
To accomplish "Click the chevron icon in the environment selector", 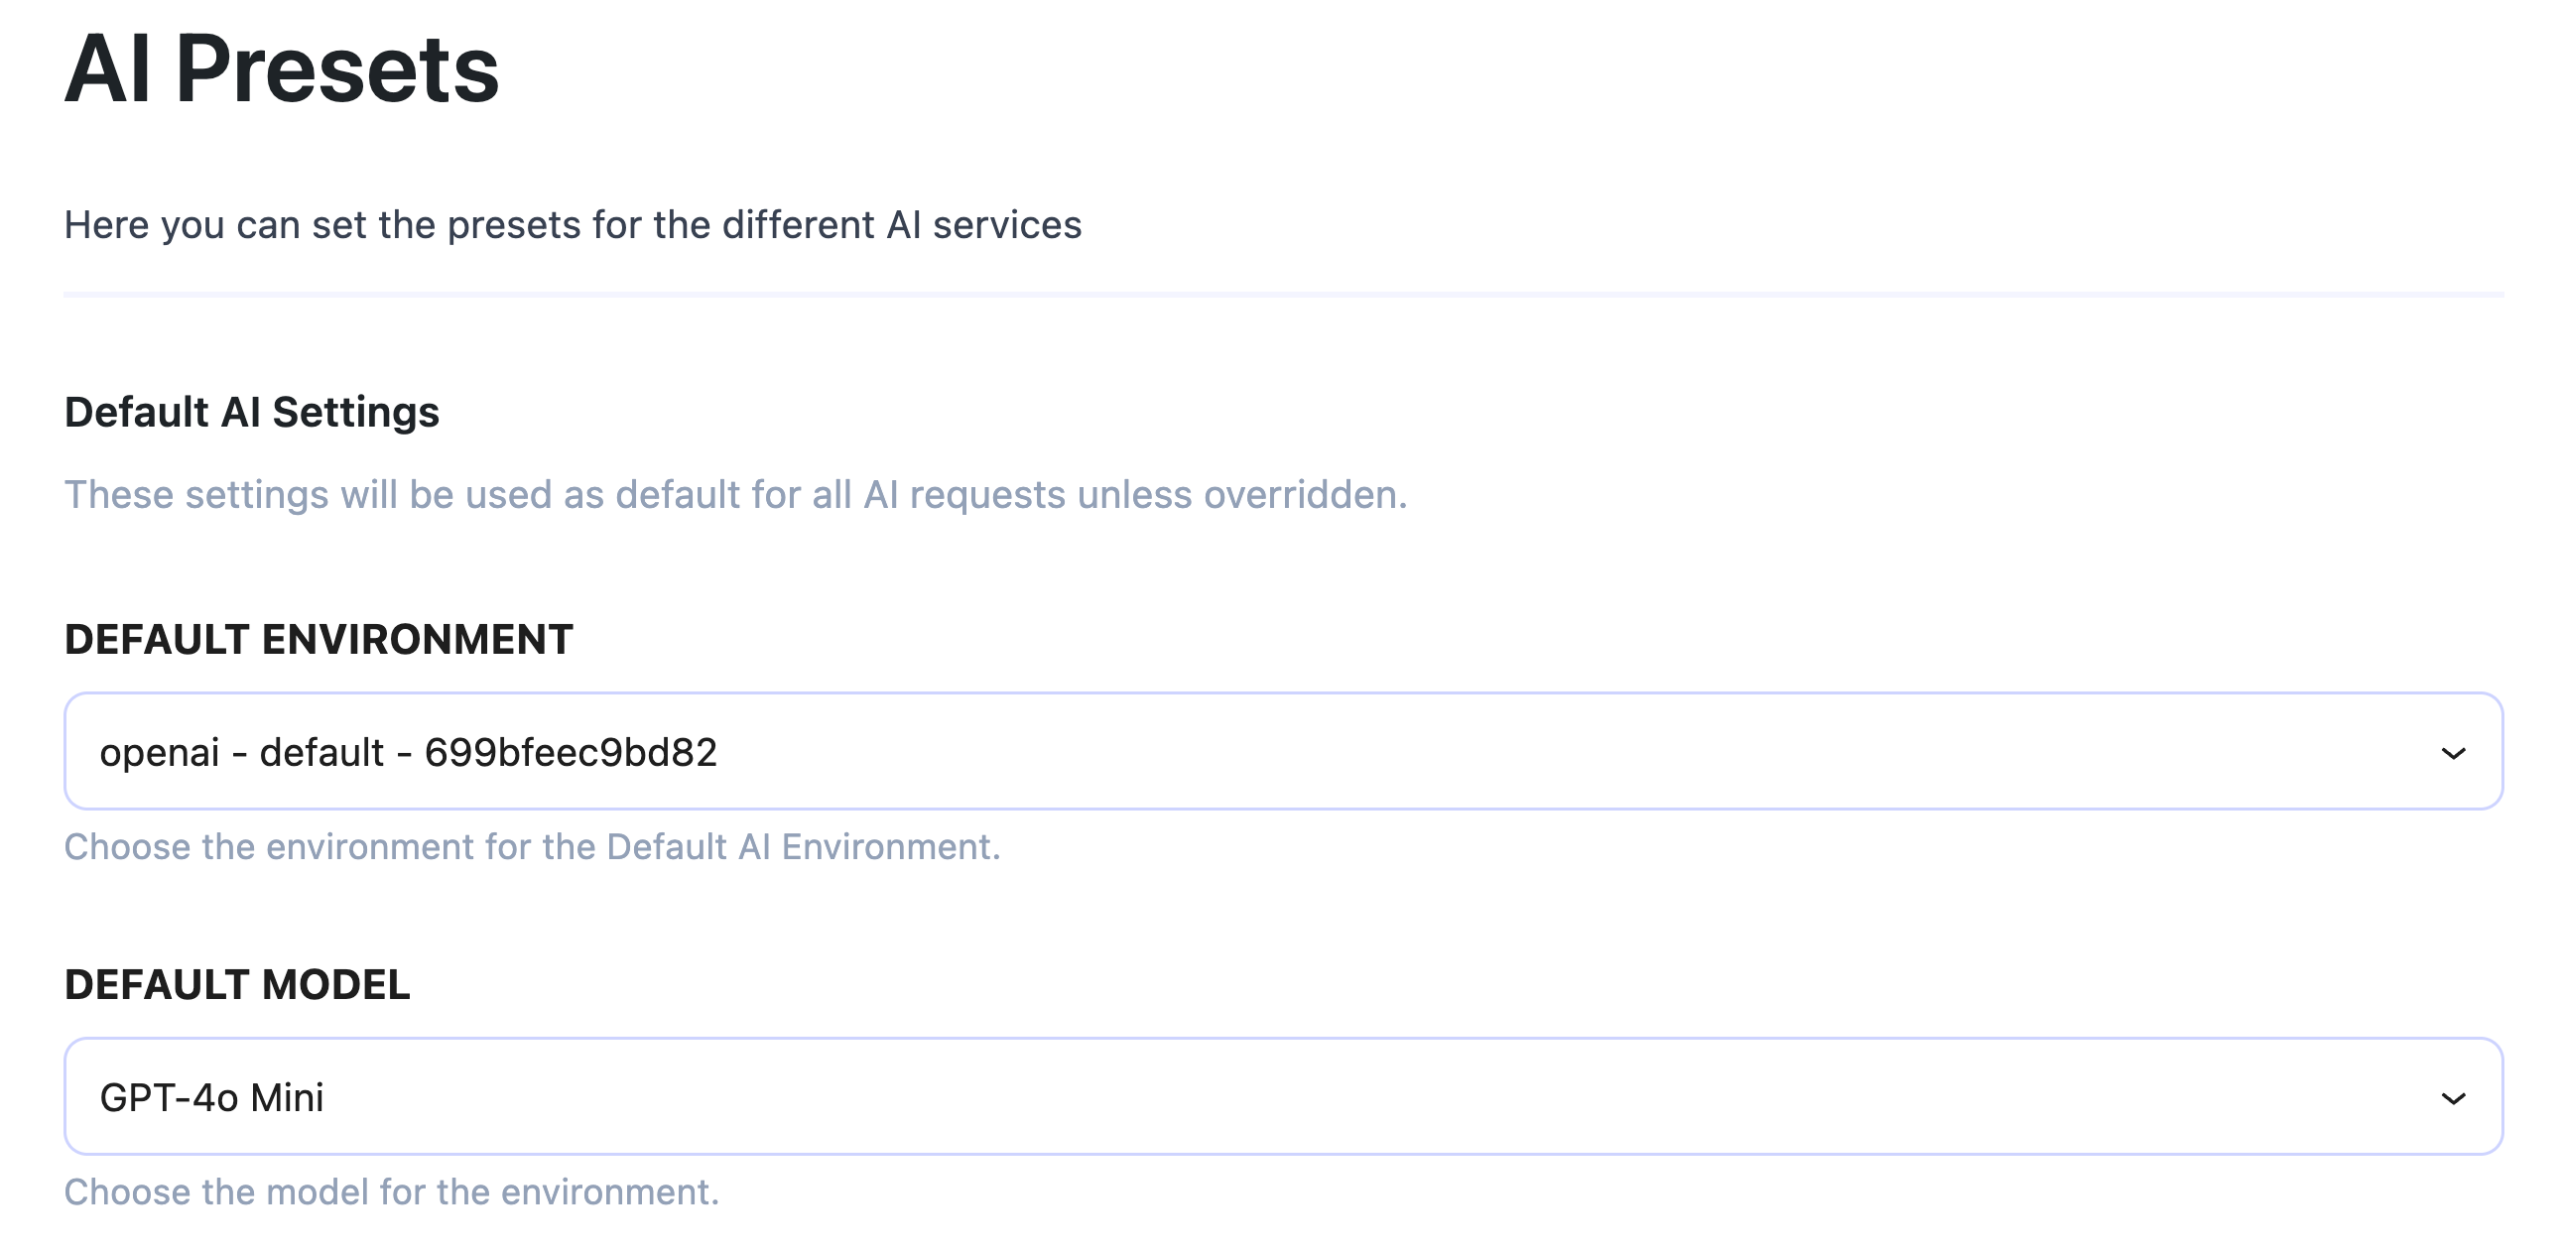I will pyautogui.click(x=2452, y=753).
